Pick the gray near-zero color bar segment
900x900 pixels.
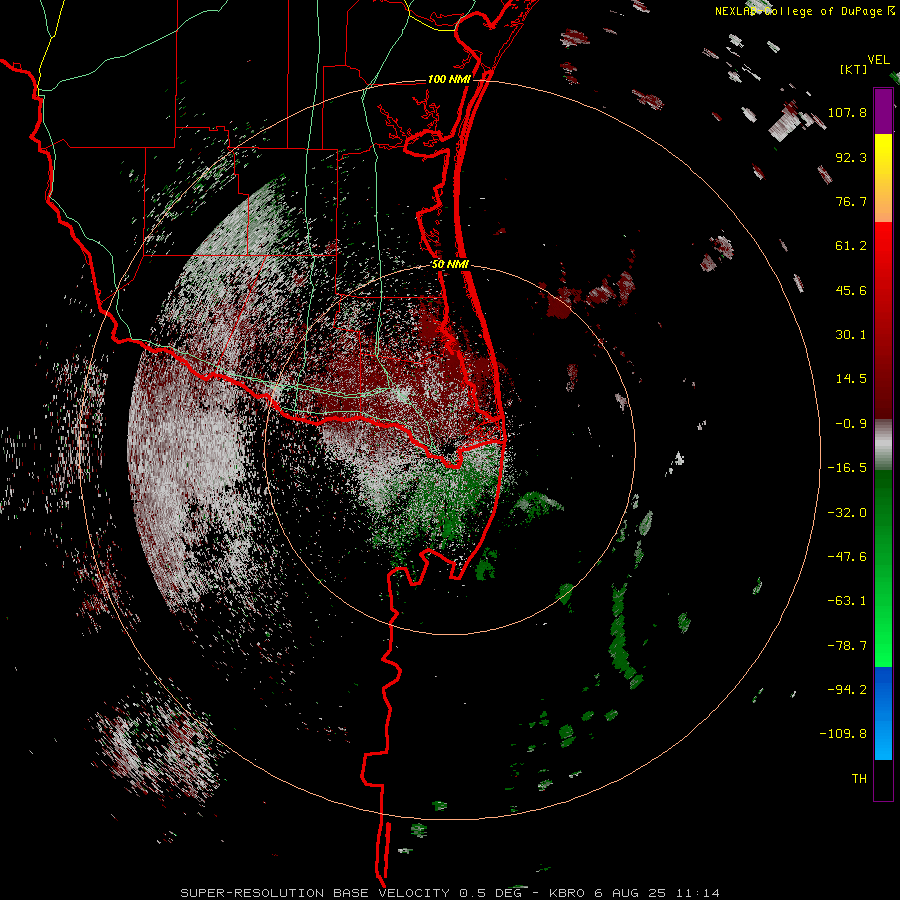pyautogui.click(x=883, y=445)
